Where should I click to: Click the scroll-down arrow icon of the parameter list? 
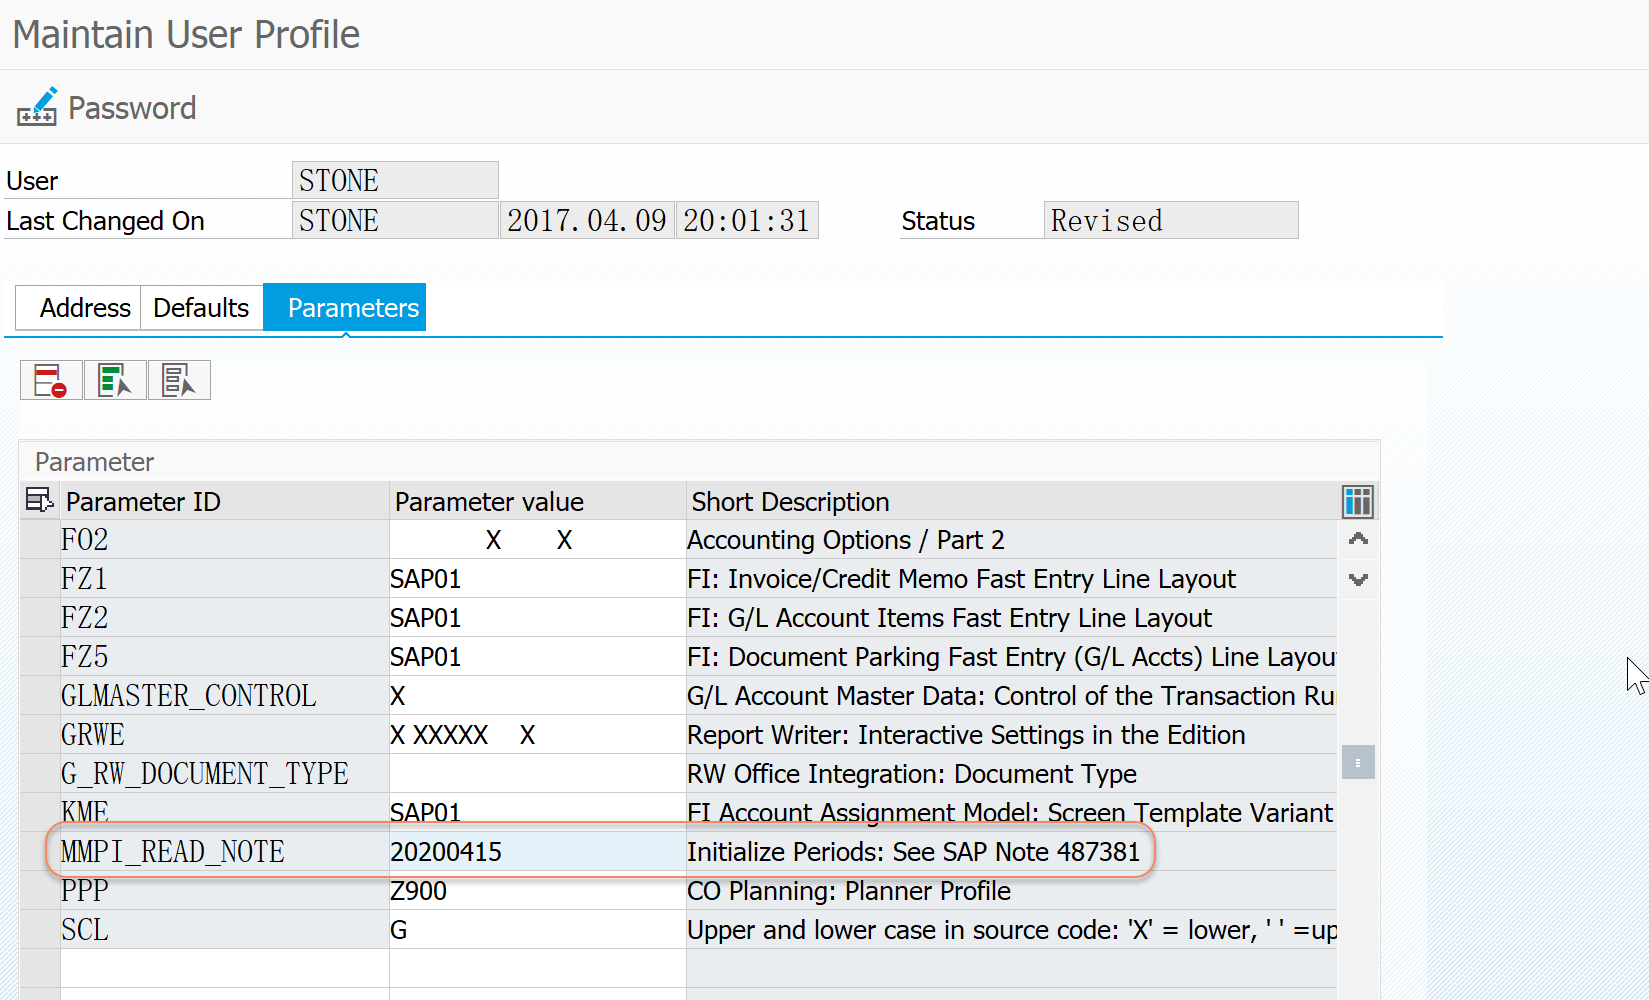click(1357, 579)
